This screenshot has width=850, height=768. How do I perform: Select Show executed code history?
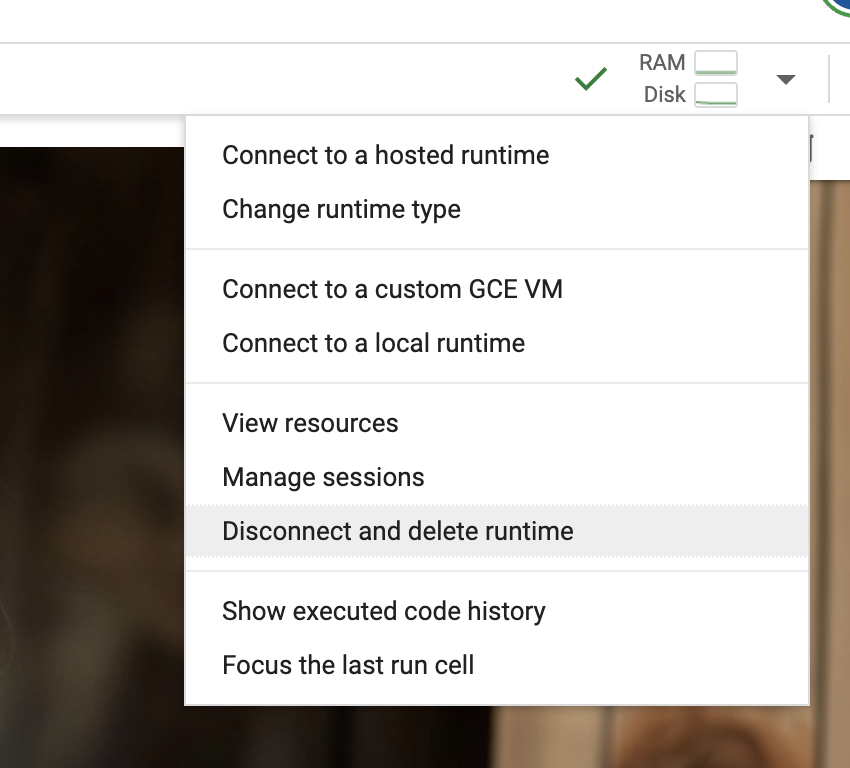point(497,611)
